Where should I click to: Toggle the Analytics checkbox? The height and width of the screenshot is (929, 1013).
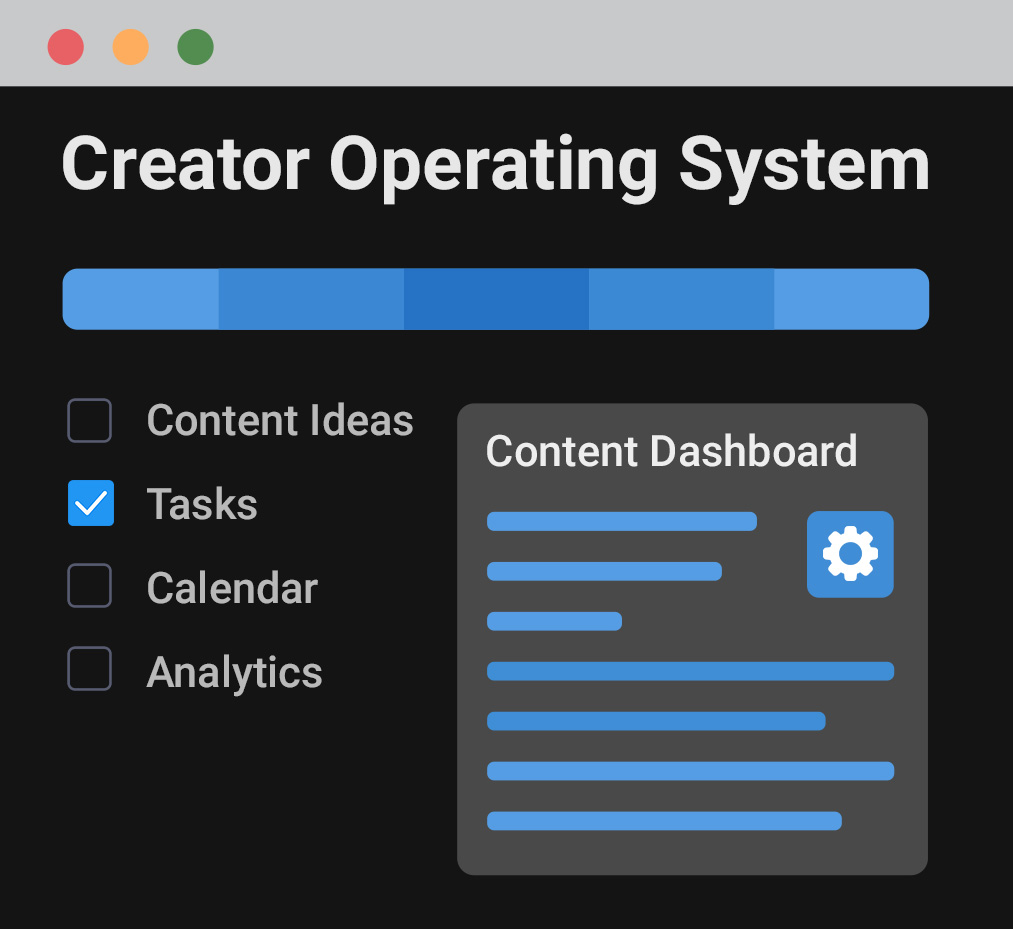pos(90,669)
